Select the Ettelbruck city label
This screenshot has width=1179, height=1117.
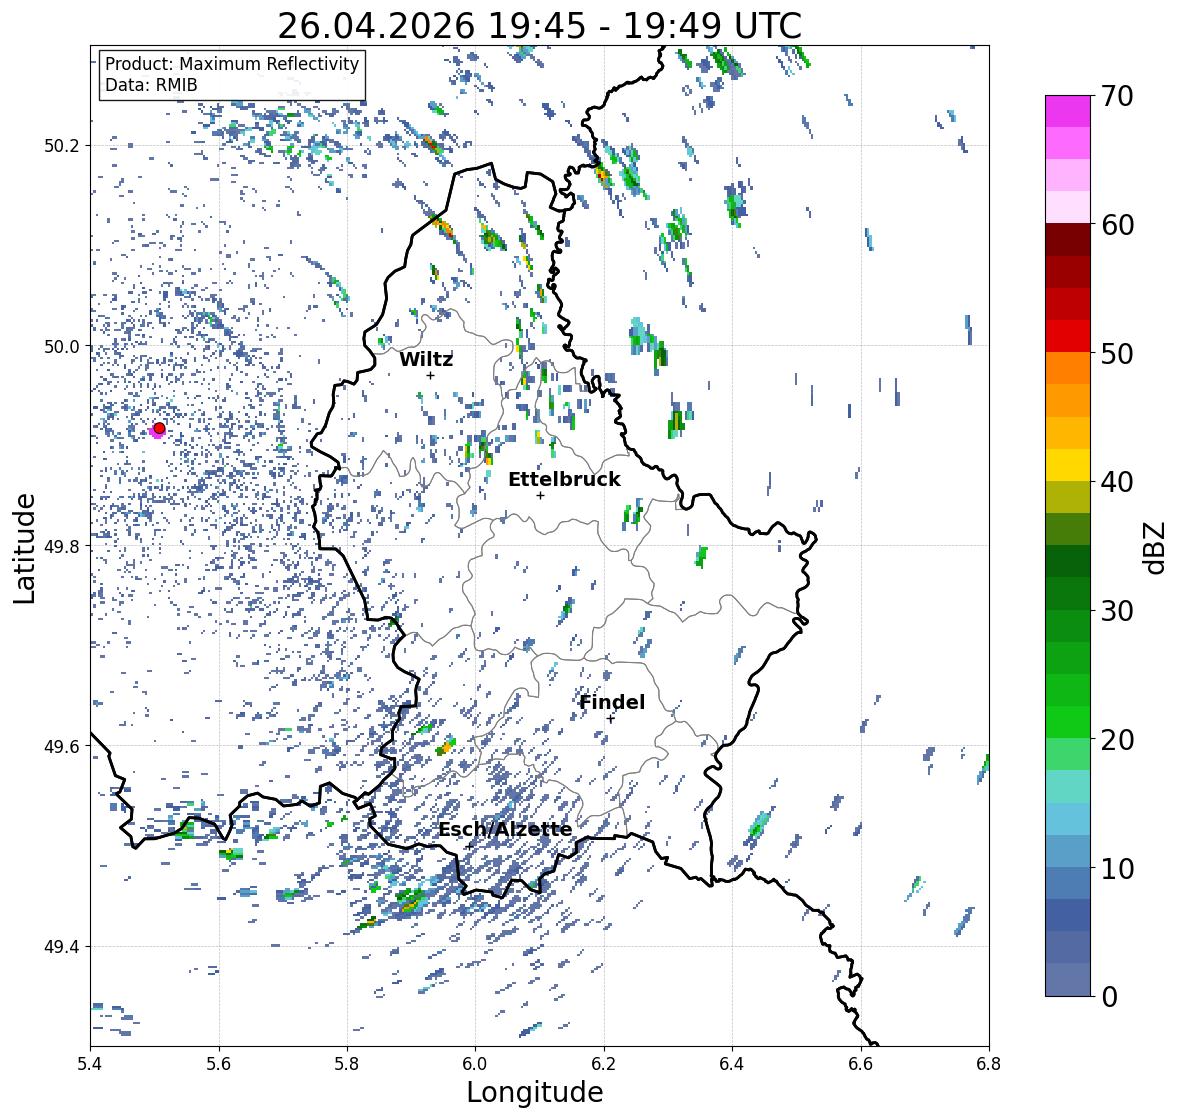[564, 479]
